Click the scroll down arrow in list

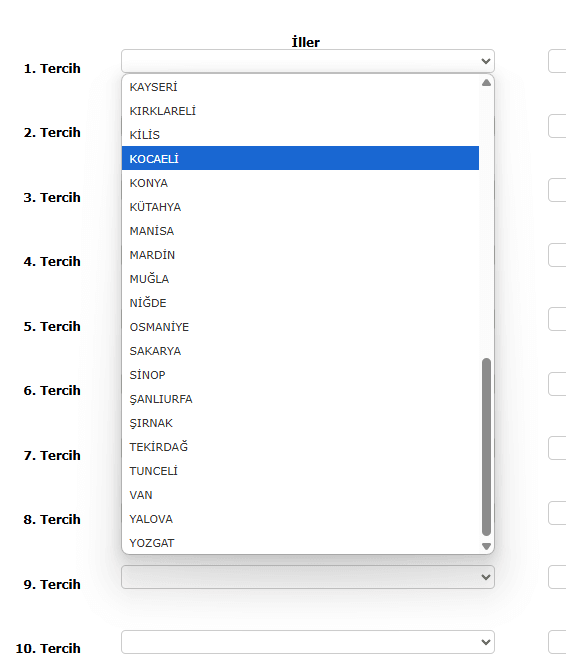click(x=486, y=546)
